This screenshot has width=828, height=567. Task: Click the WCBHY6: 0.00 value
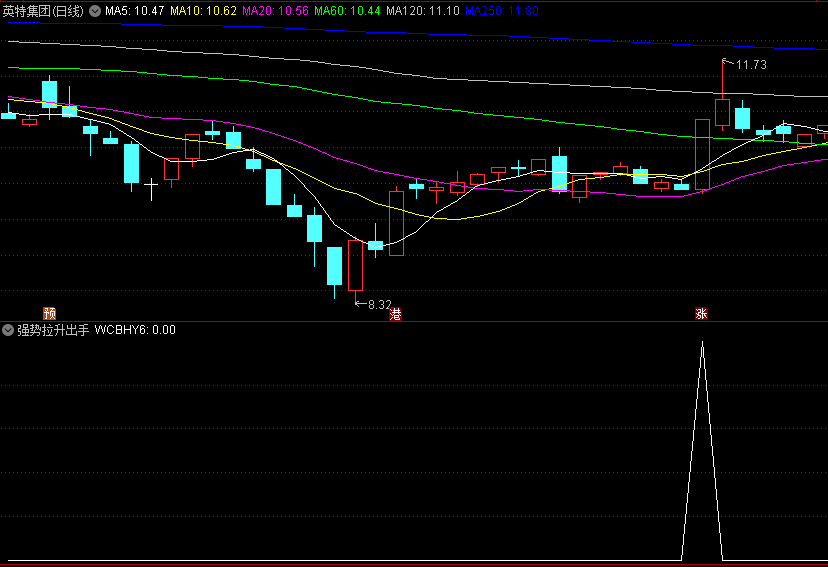pyautogui.click(x=135, y=330)
